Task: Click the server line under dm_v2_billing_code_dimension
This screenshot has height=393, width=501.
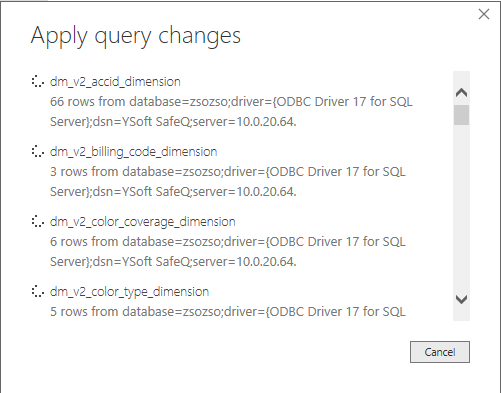Action: [173, 192]
